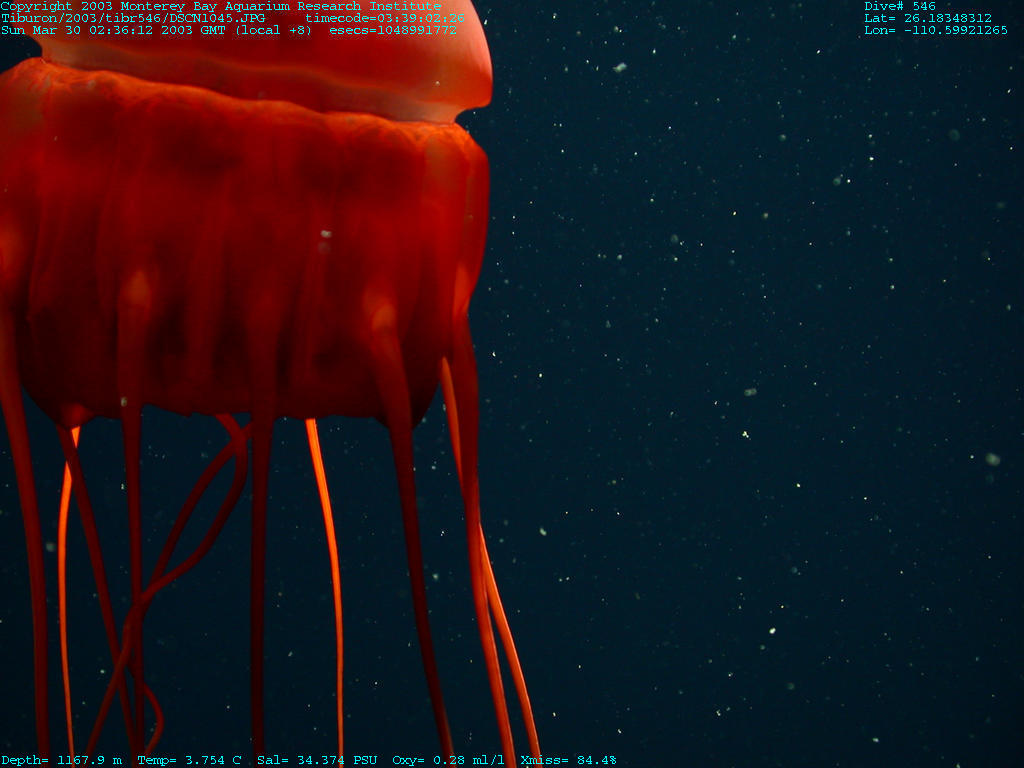Click the small white speck on the bell
The width and height of the screenshot is (1024, 768).
point(325,234)
